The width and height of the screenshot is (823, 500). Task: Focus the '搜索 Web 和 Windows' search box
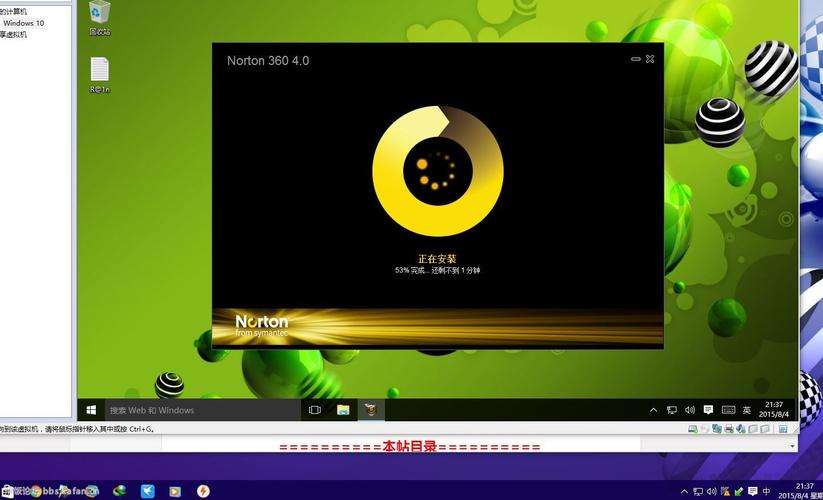tap(202, 410)
